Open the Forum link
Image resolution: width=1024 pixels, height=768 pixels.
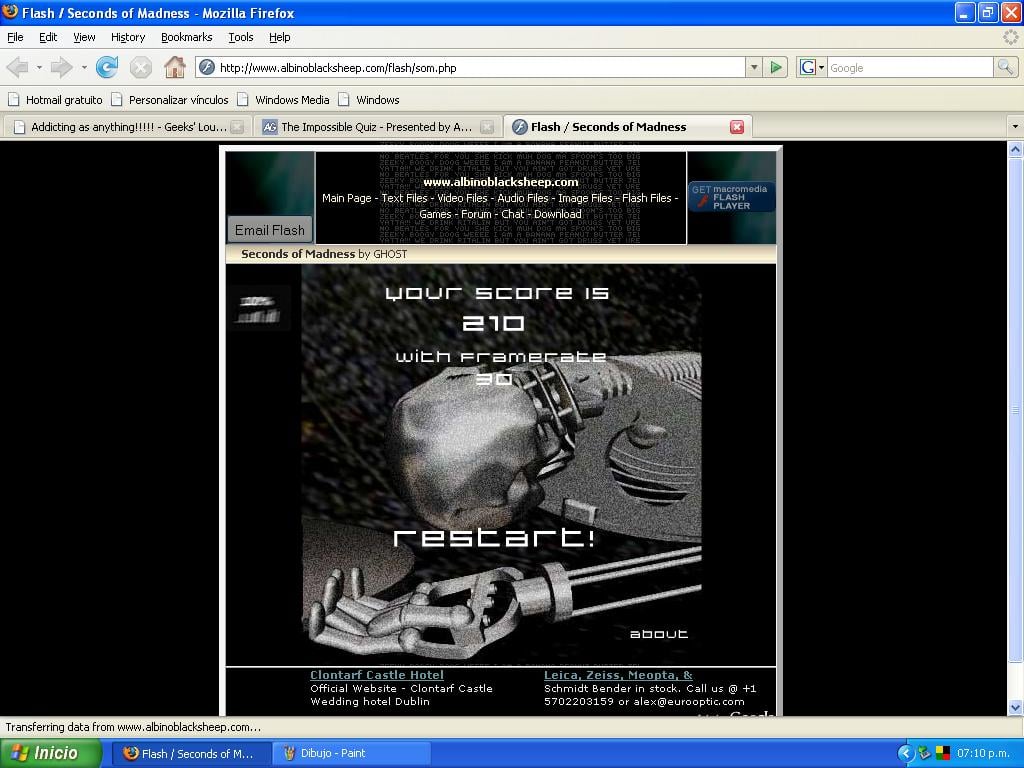click(x=476, y=214)
